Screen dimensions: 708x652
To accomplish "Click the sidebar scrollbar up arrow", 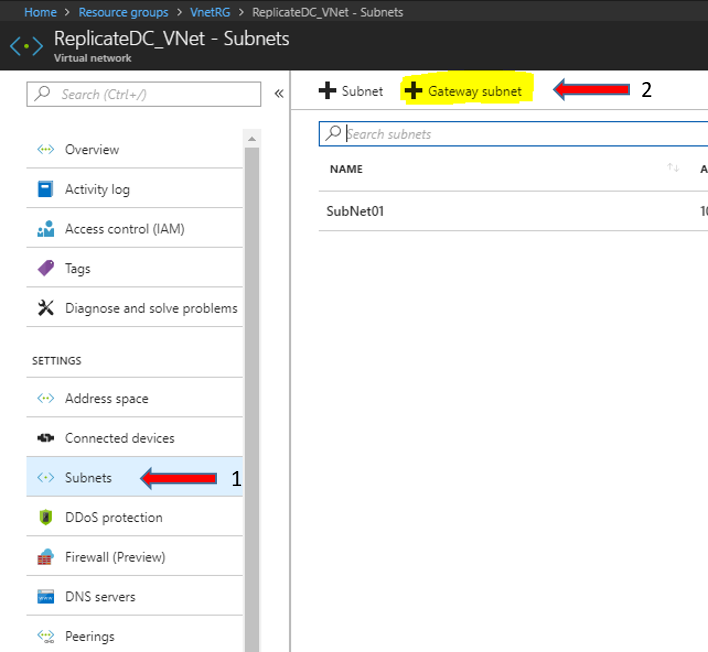I will (252, 139).
